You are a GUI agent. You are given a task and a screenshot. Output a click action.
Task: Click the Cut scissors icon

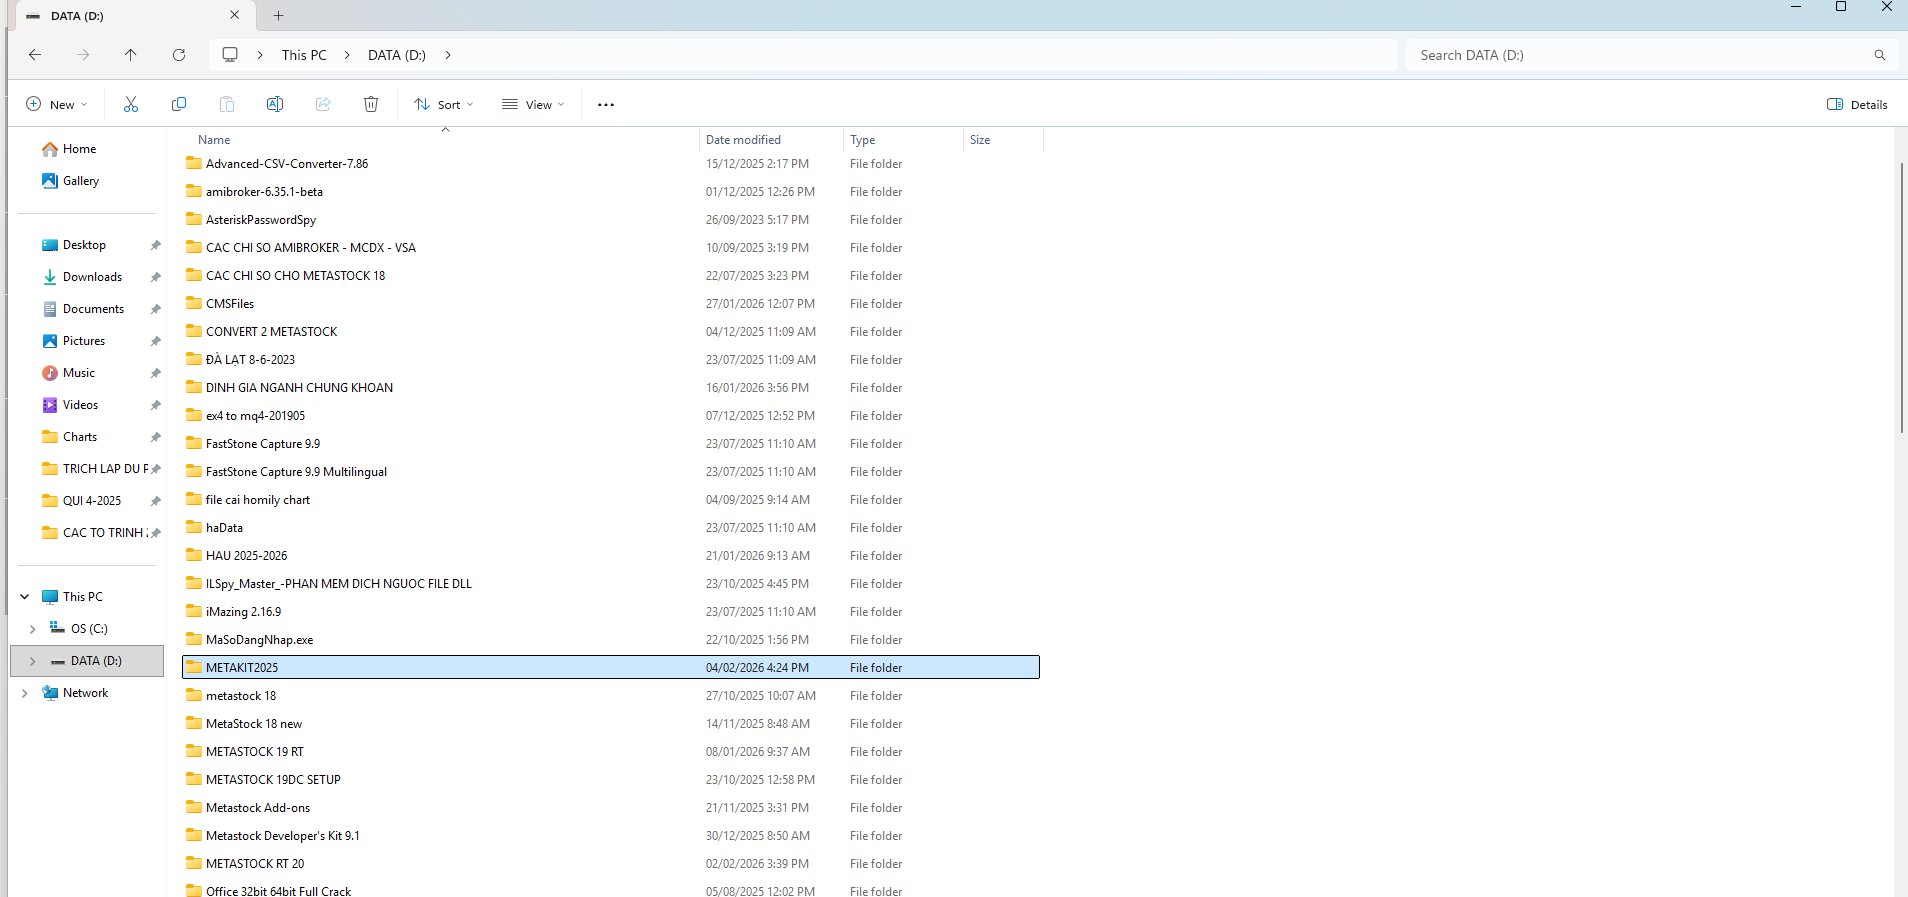[131, 104]
